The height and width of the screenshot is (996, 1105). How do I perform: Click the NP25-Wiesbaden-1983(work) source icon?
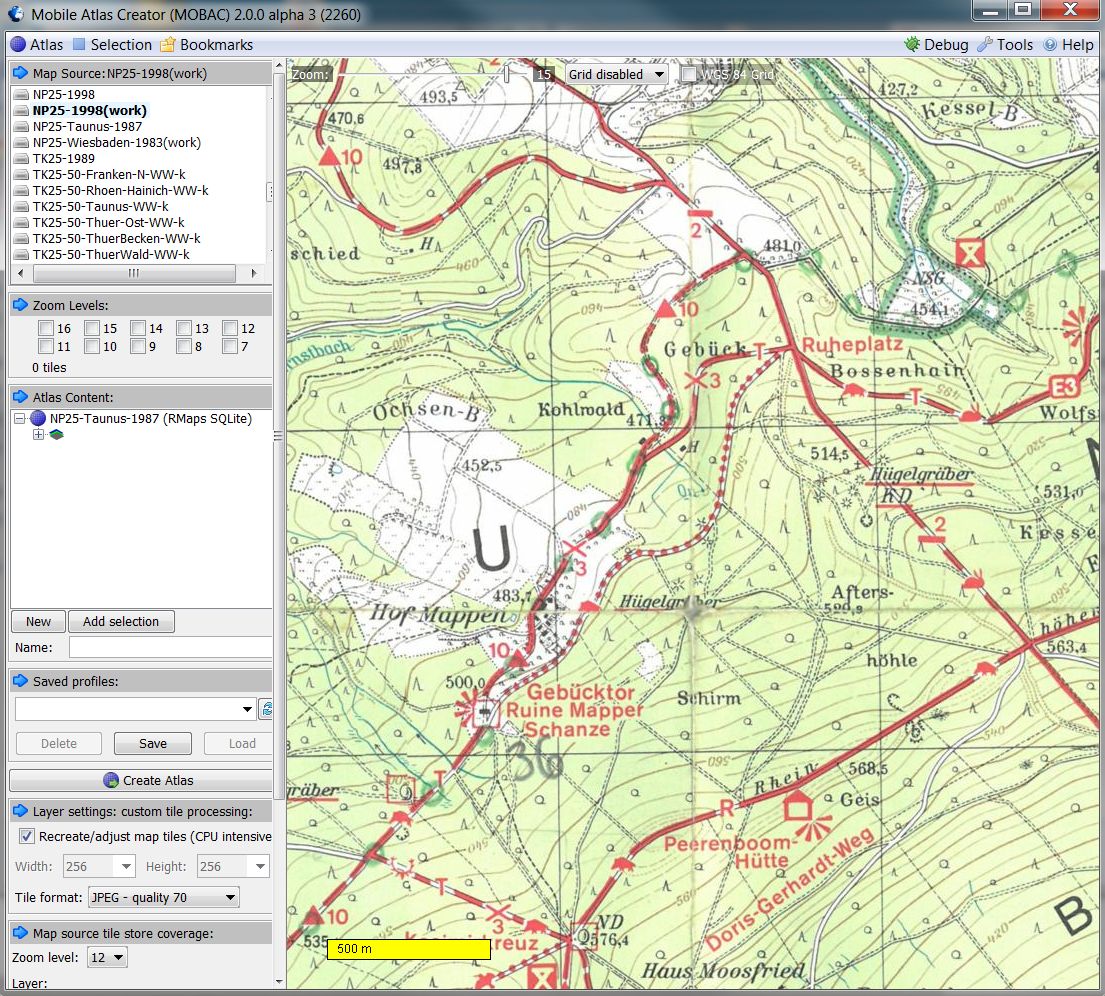pos(21,142)
